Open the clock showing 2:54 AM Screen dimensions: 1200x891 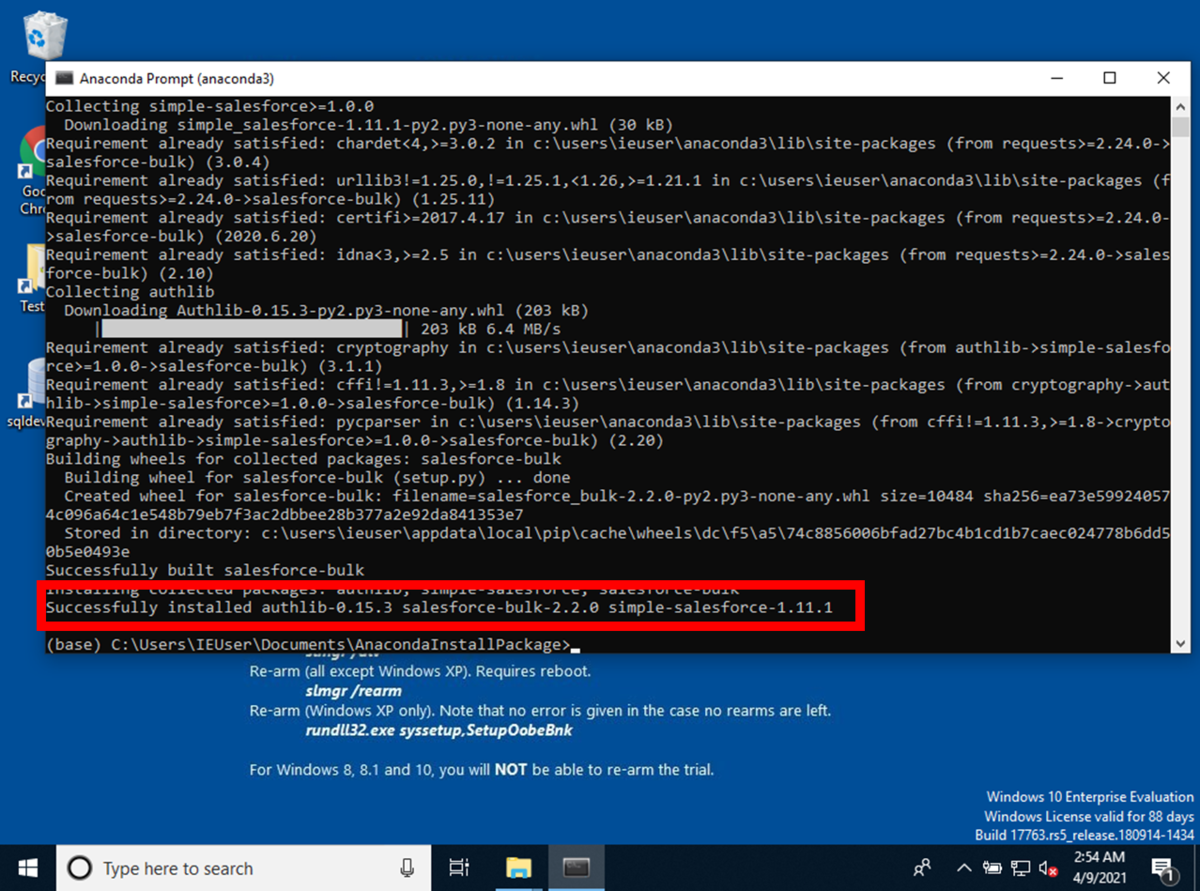(x=1098, y=867)
